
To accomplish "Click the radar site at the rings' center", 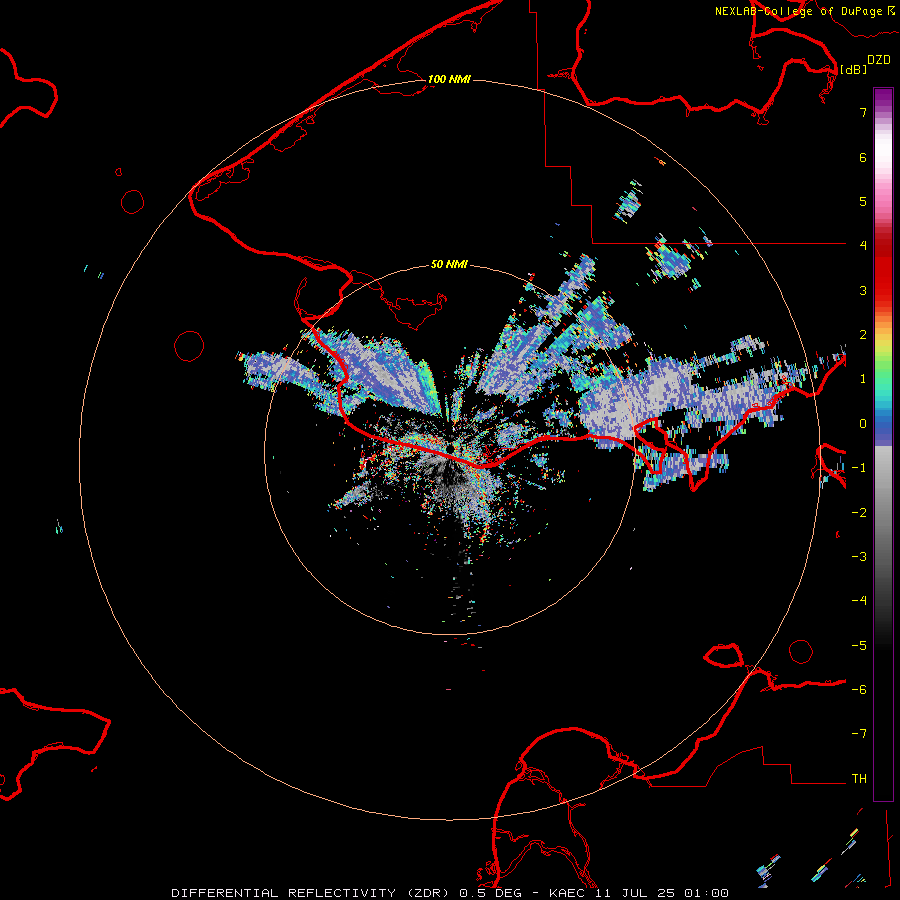I will [449, 447].
